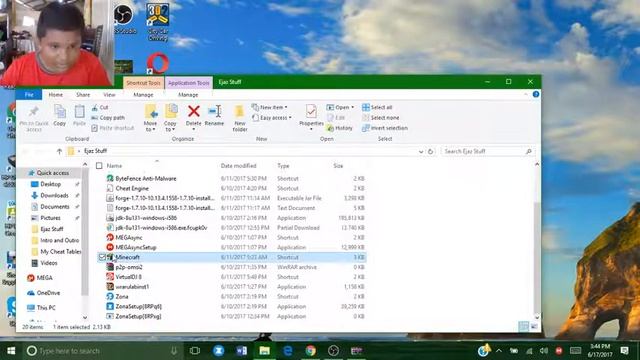
Task: Select the ByteFence Anti-Malware file
Action: [x=146, y=179]
